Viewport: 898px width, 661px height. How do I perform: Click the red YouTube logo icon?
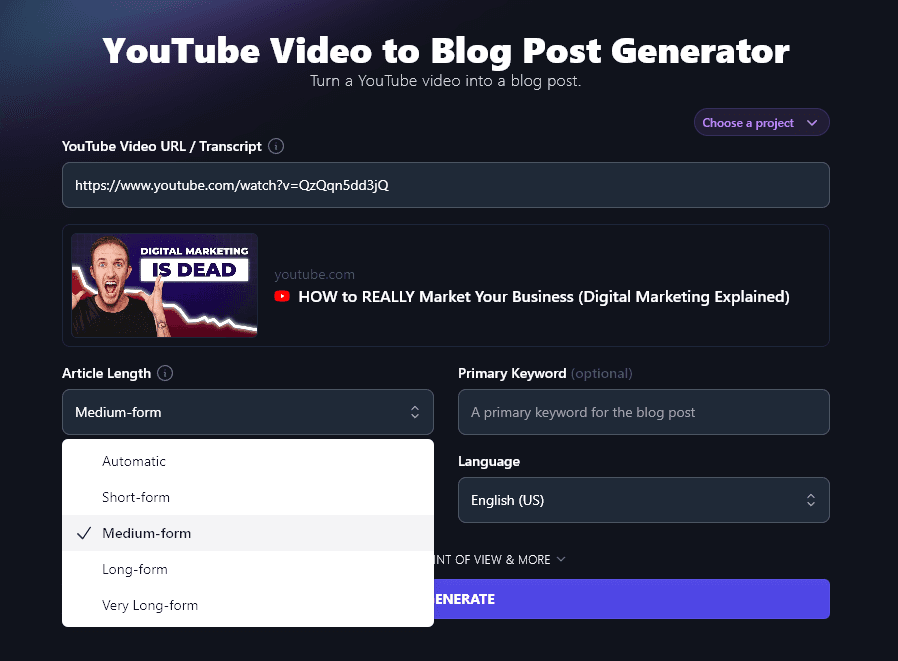coord(282,297)
